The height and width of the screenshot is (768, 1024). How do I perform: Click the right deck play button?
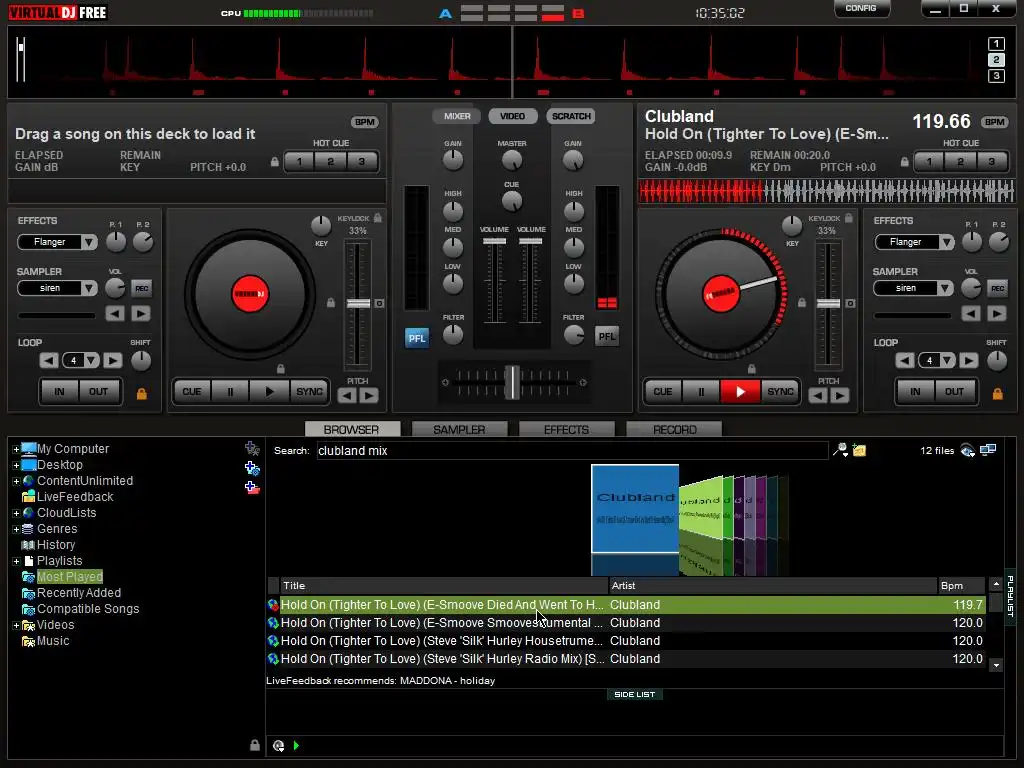tap(740, 392)
